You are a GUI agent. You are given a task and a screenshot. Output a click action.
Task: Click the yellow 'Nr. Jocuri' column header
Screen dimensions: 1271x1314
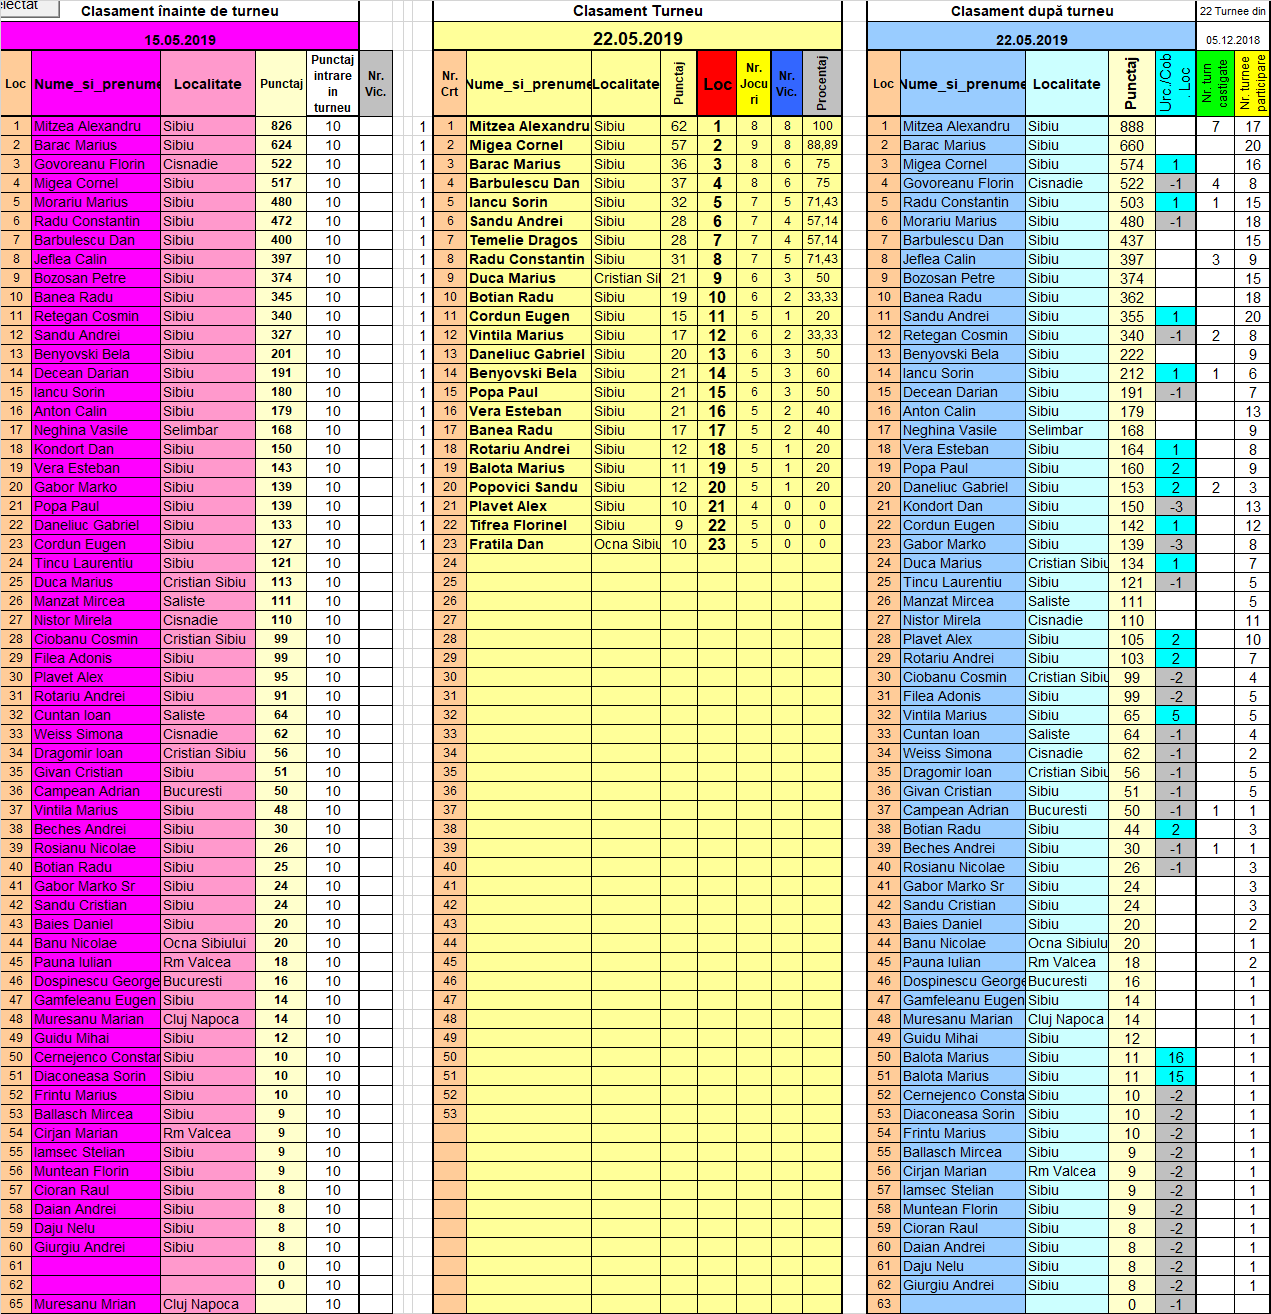click(754, 84)
